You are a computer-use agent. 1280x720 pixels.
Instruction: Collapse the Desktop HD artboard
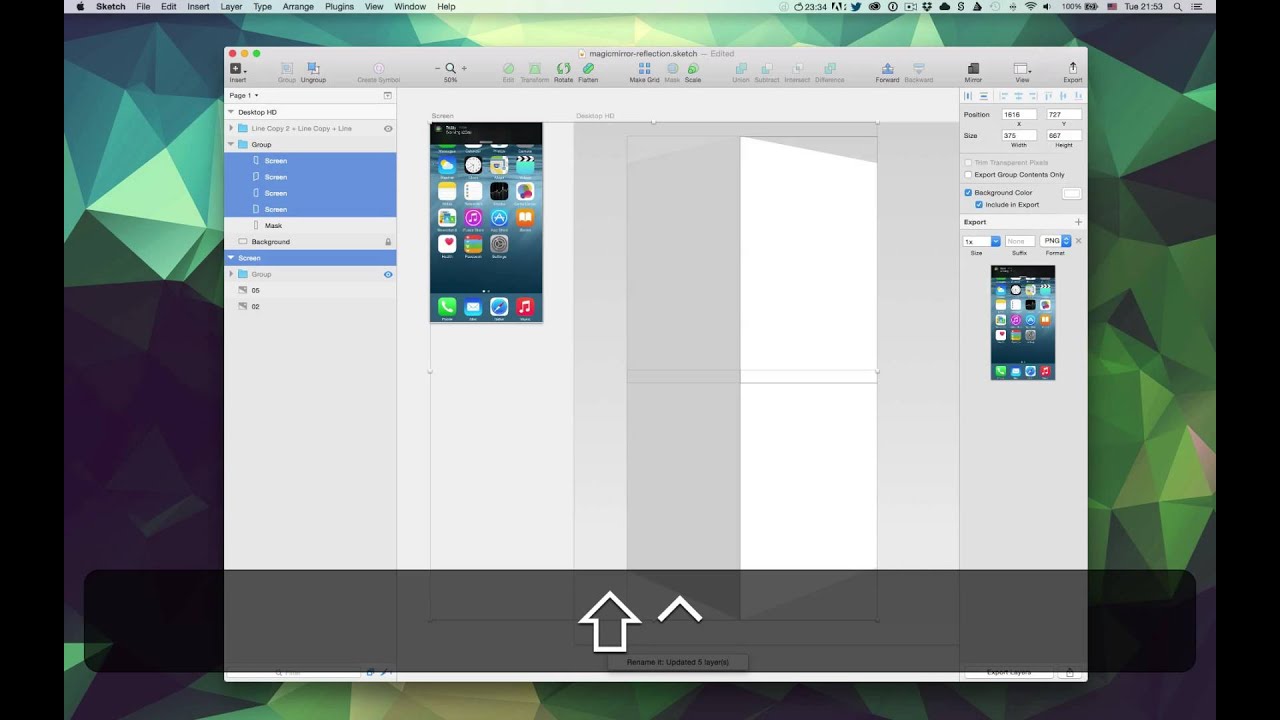point(231,112)
